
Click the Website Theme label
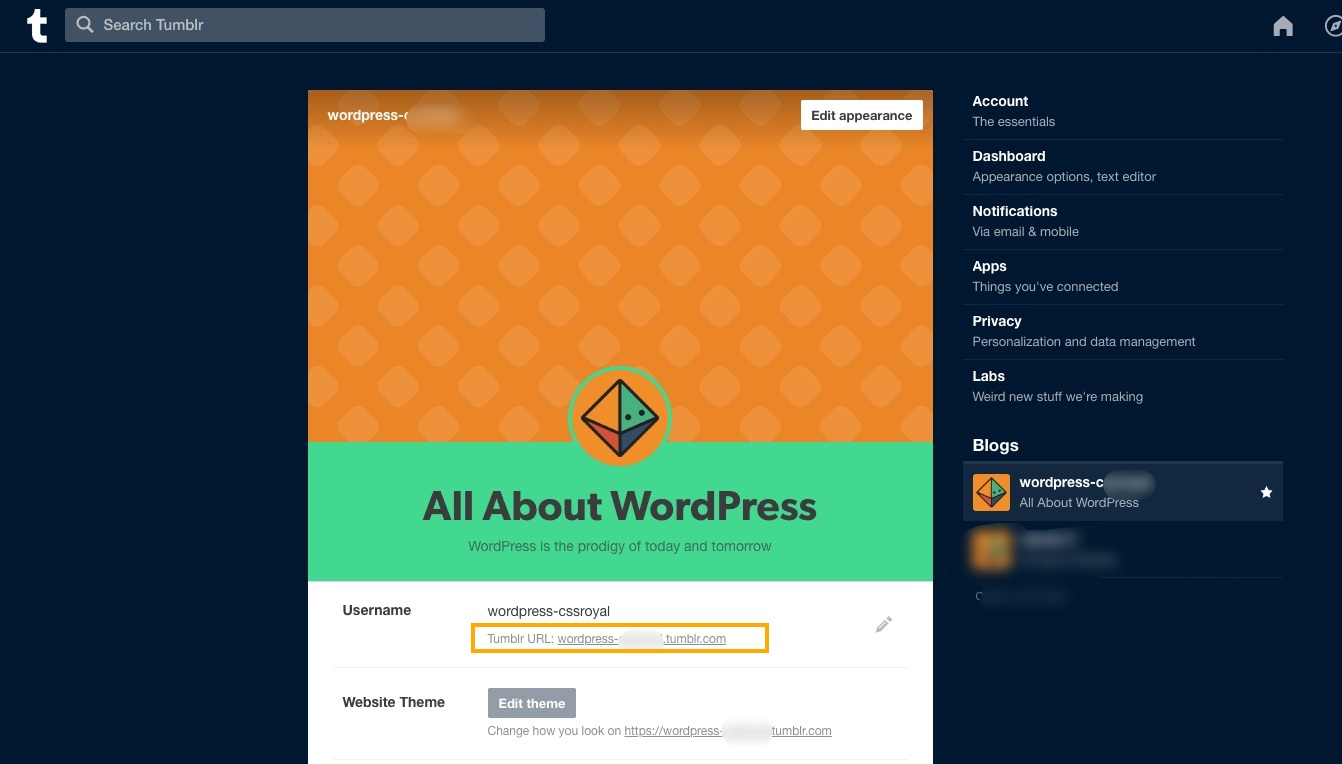tap(393, 702)
